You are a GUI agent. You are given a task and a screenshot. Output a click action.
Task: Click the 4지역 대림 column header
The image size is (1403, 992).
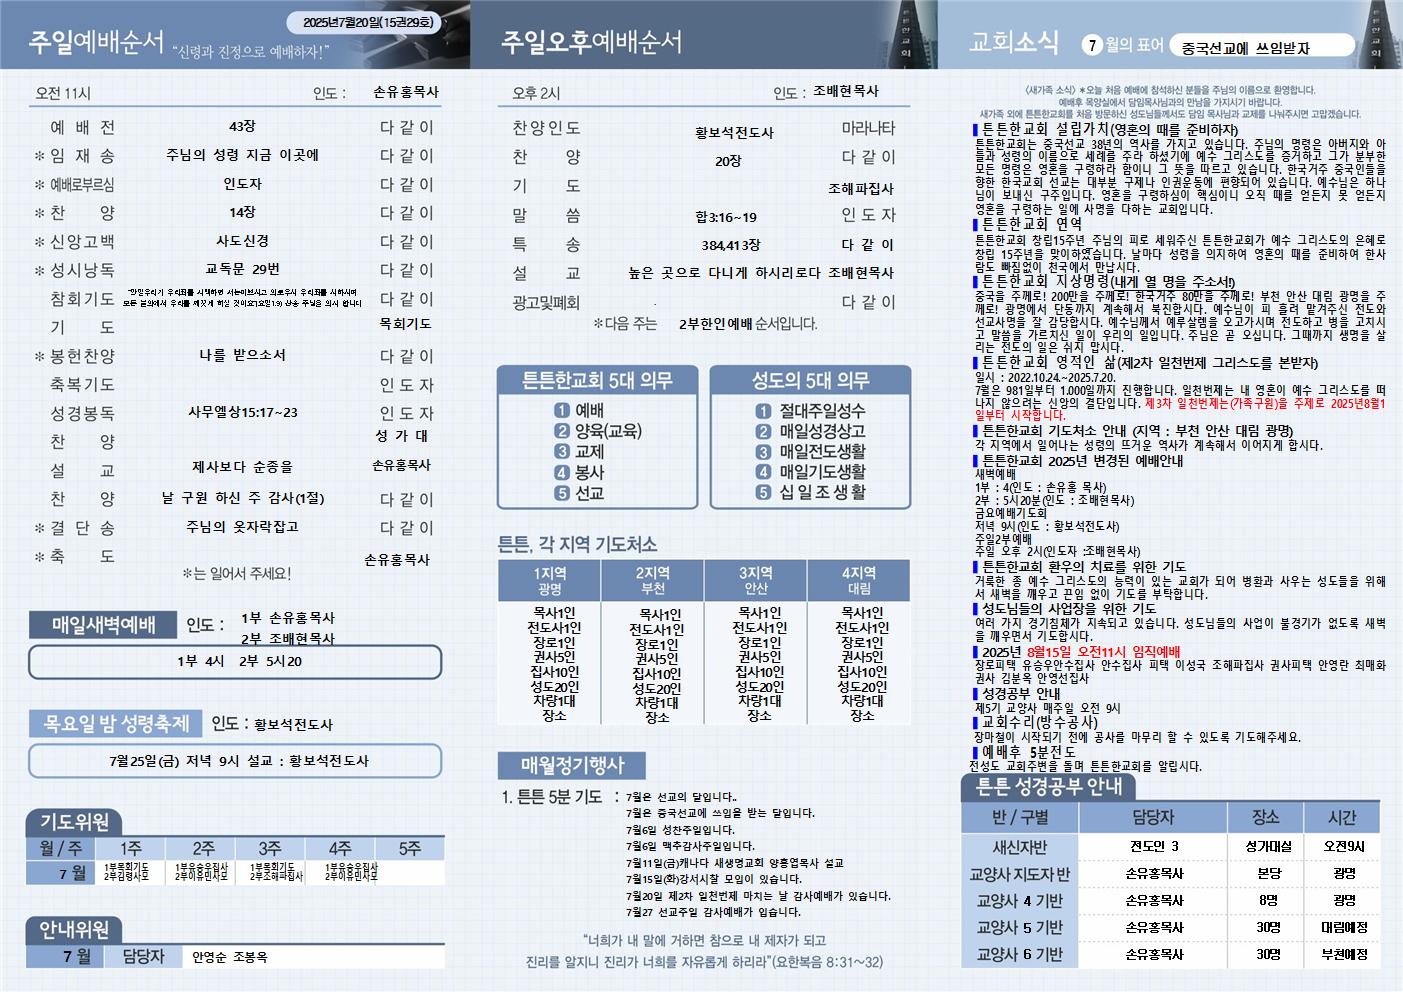[858, 580]
